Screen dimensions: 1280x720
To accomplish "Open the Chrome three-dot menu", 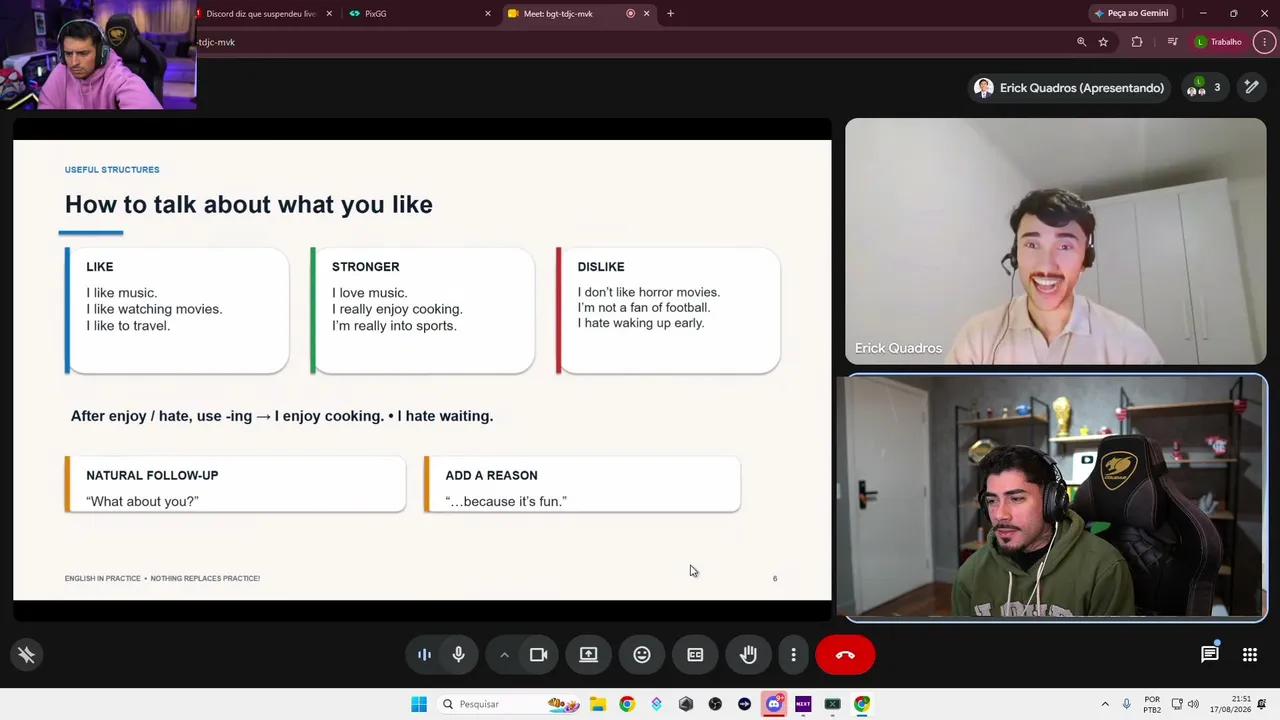I will [x=1264, y=42].
